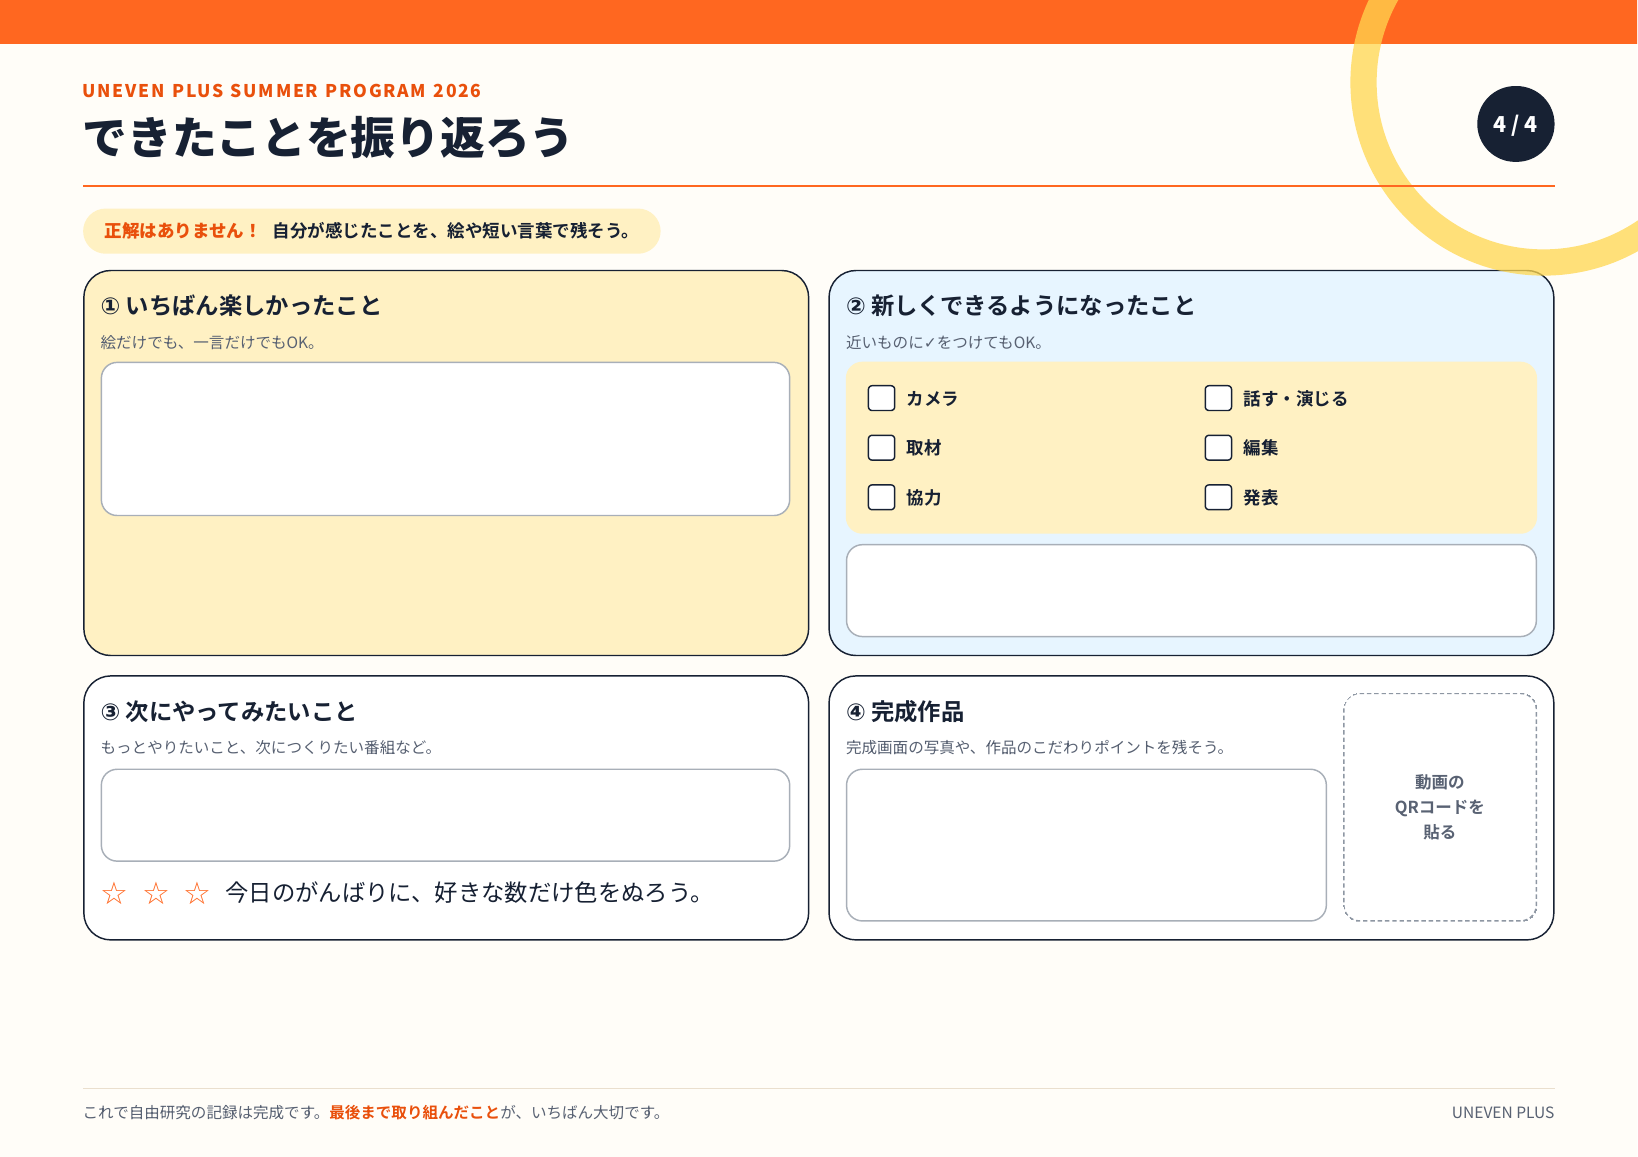
Task: Click the section title ④ 完成作品
Action: [905, 712]
